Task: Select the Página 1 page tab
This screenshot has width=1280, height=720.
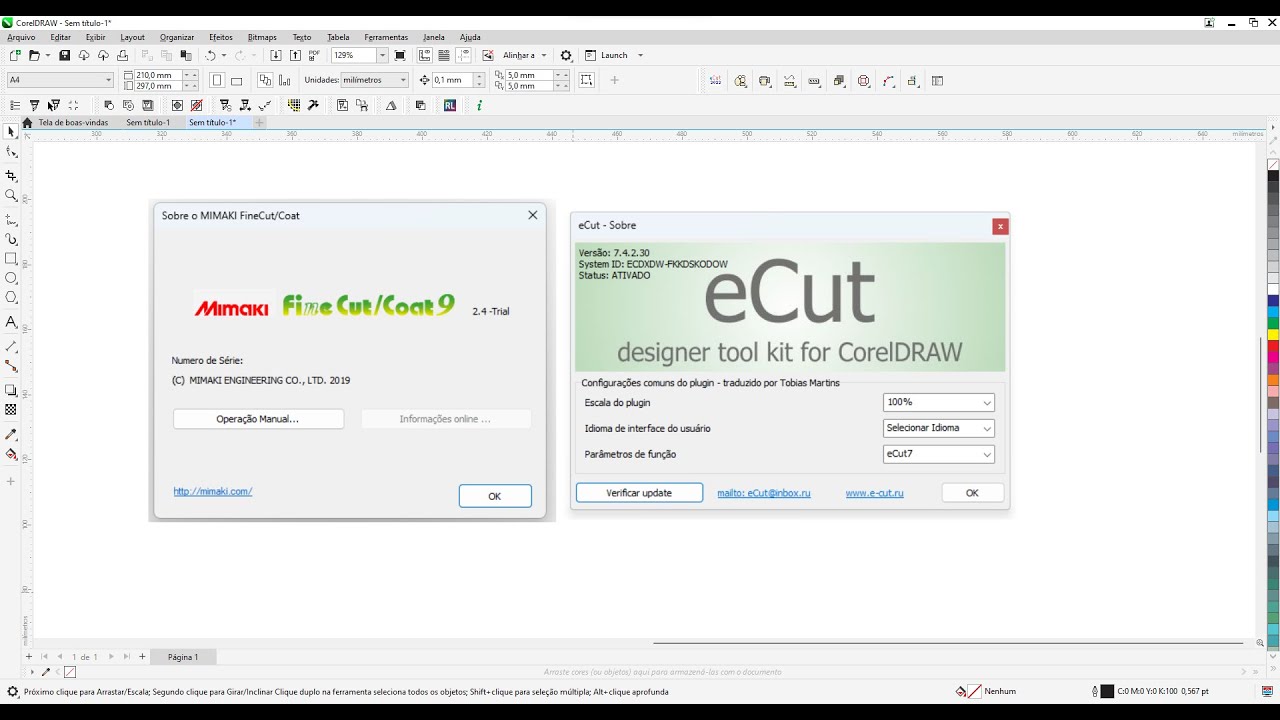Action: [183, 657]
